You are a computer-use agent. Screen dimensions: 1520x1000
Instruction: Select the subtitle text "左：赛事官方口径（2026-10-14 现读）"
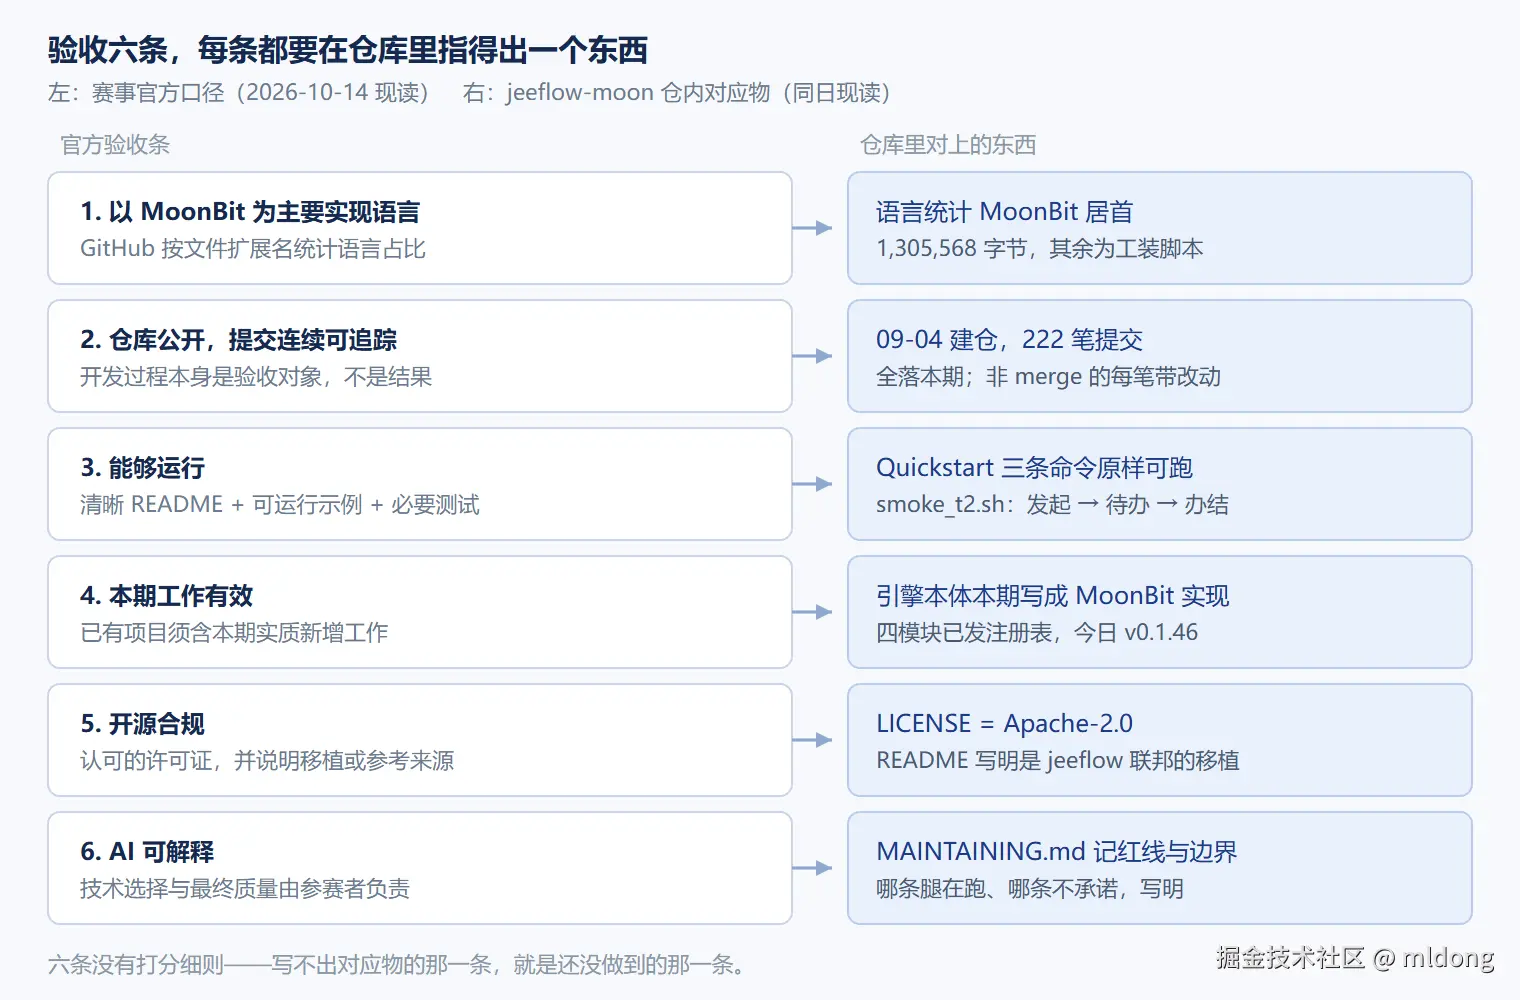pyautogui.click(x=238, y=93)
